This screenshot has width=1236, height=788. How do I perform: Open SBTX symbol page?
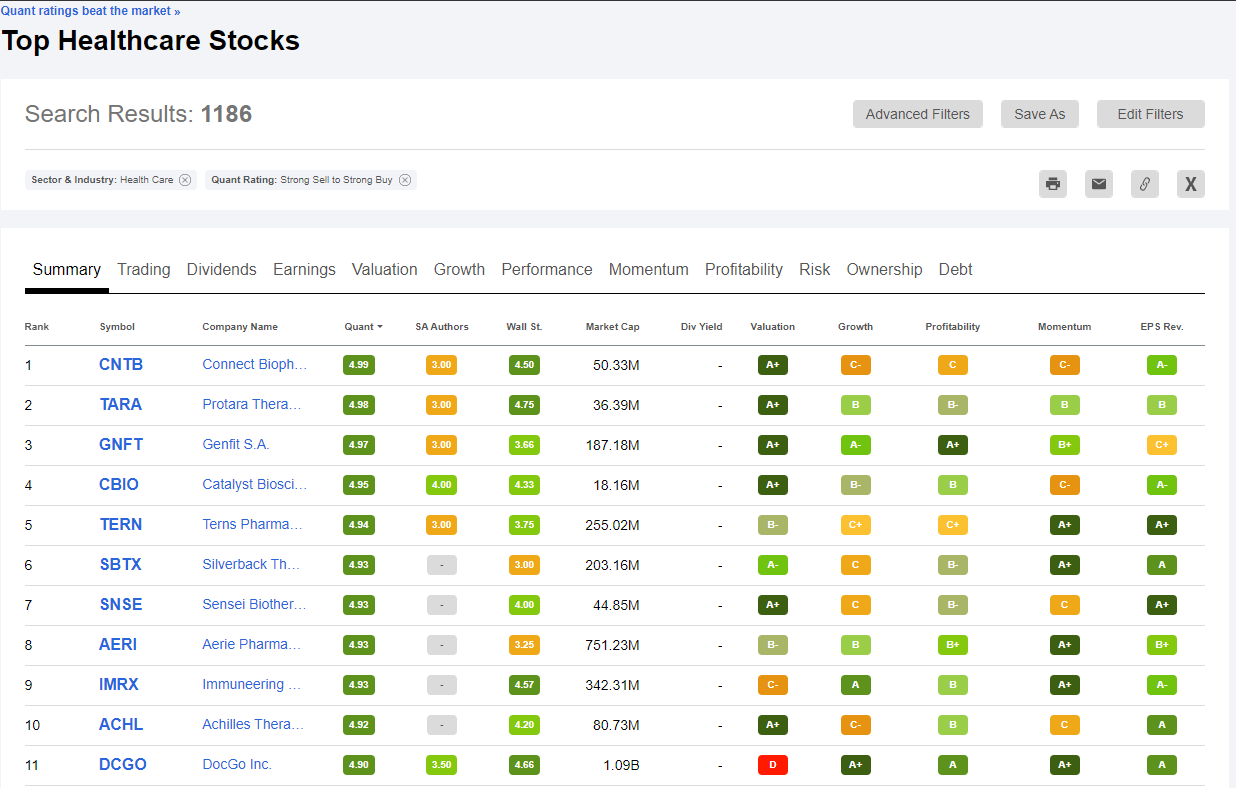pos(120,564)
